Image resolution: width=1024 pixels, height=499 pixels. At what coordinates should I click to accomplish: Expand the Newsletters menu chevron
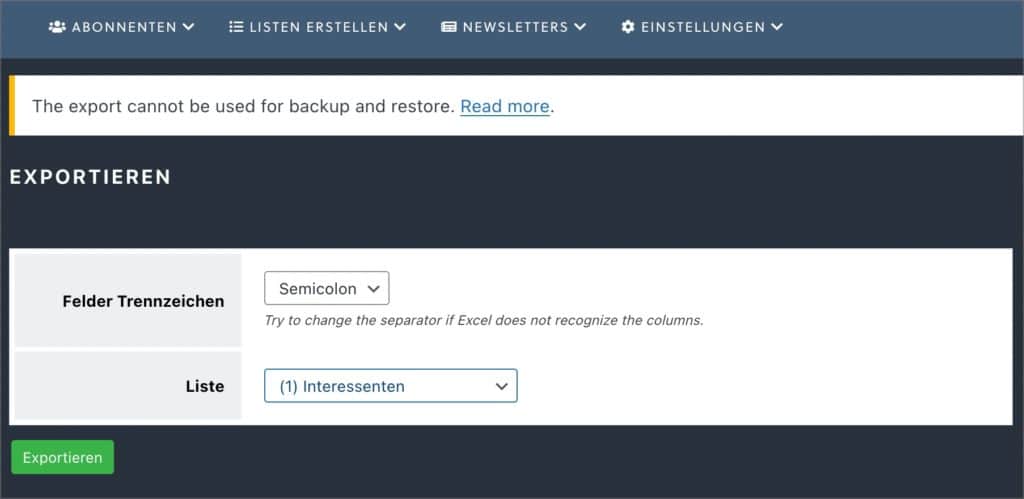[580, 27]
